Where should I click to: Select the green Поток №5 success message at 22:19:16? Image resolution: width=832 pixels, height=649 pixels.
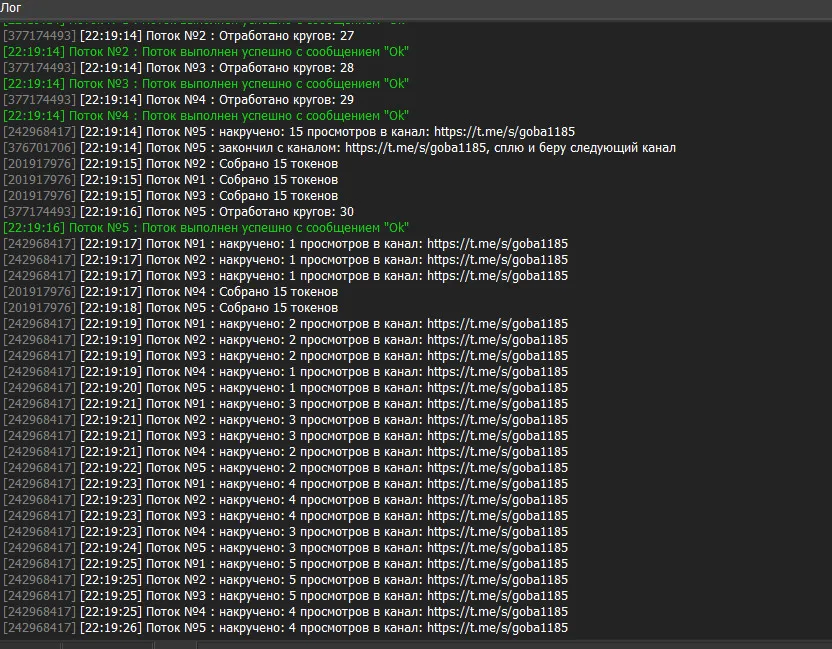tap(206, 228)
